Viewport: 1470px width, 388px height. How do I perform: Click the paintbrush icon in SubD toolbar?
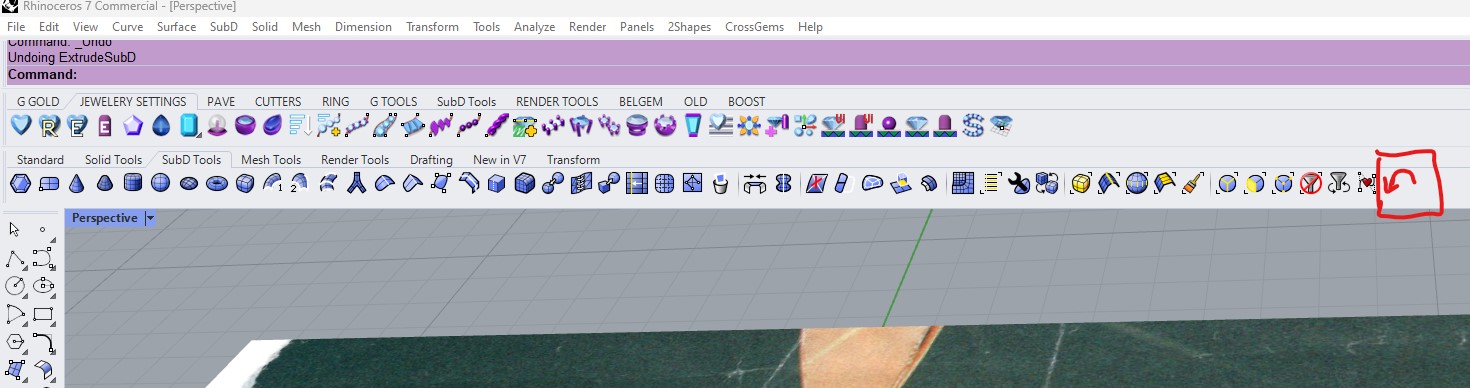point(1193,183)
